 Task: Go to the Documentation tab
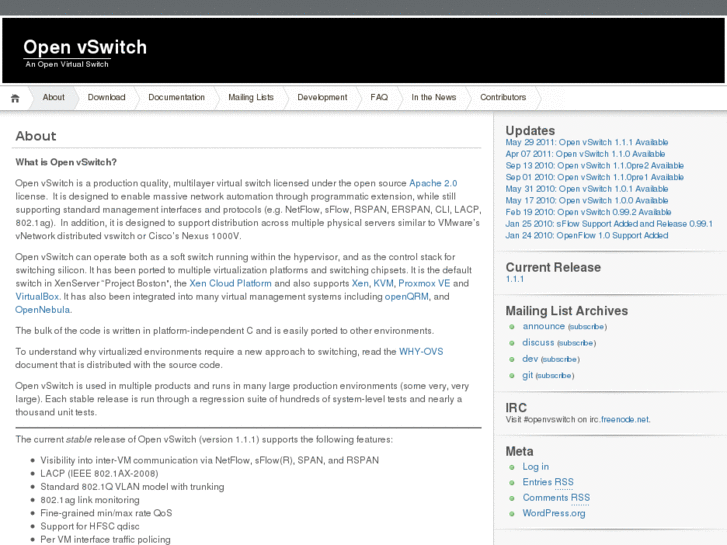pyautogui.click(x=176, y=97)
